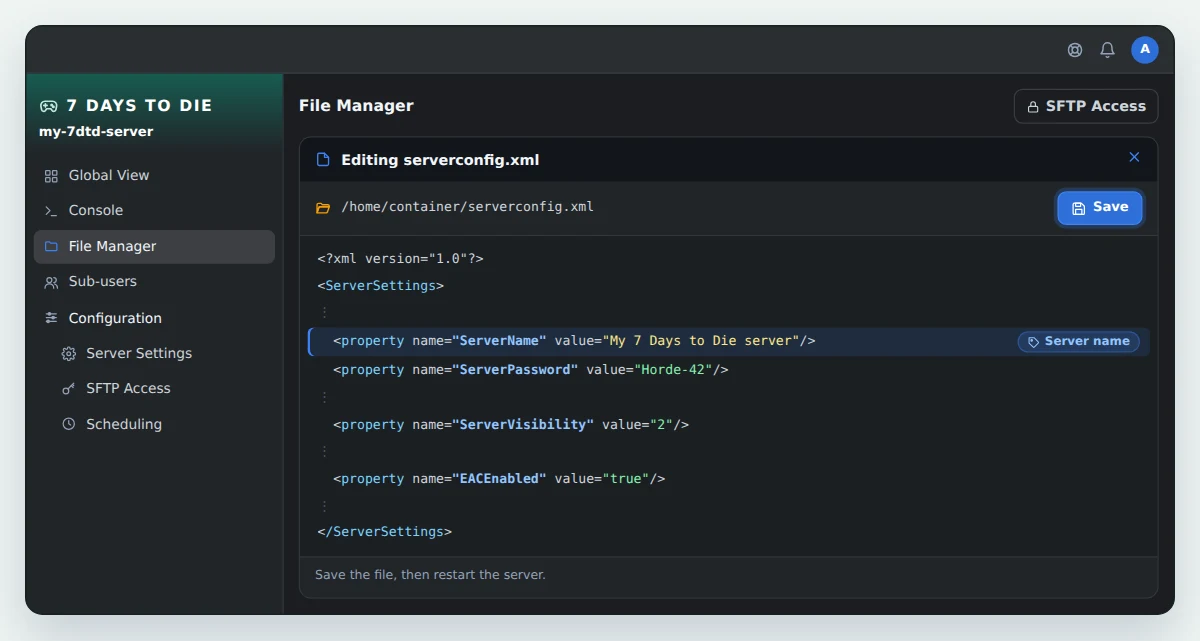Click the ServerVisibility value "2"

(x=662, y=425)
